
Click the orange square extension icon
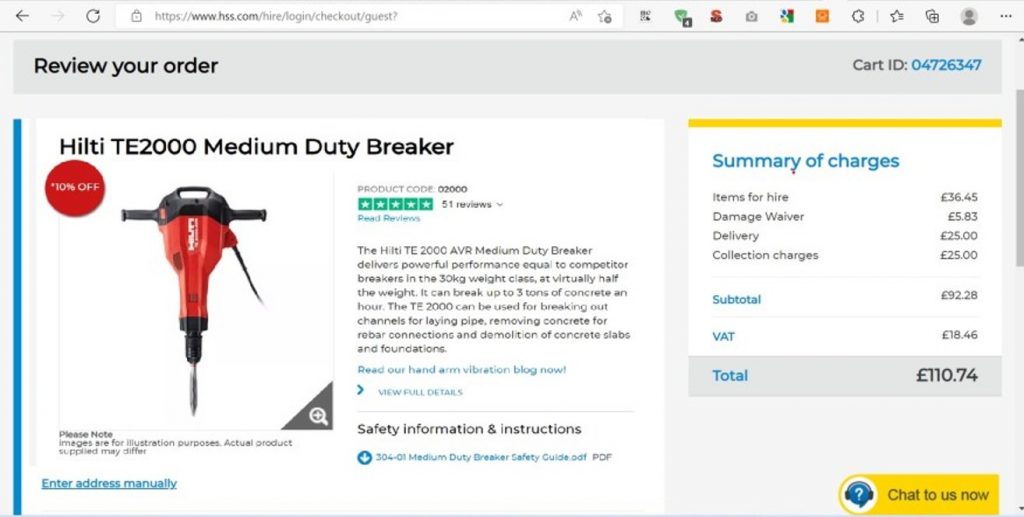[x=822, y=16]
